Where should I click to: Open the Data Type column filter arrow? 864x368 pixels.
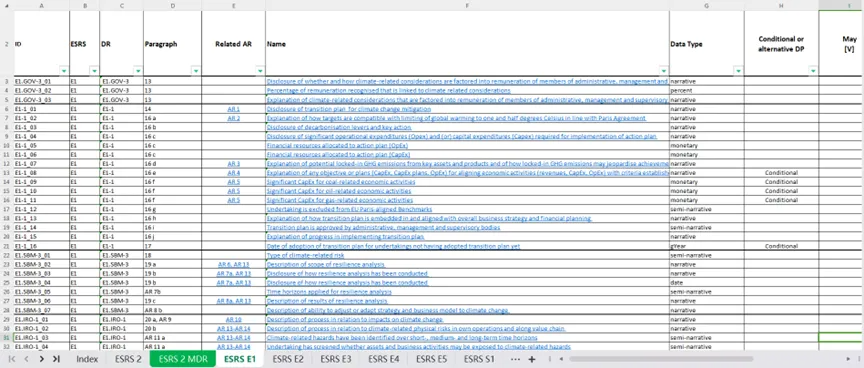pyautogui.click(x=738, y=71)
